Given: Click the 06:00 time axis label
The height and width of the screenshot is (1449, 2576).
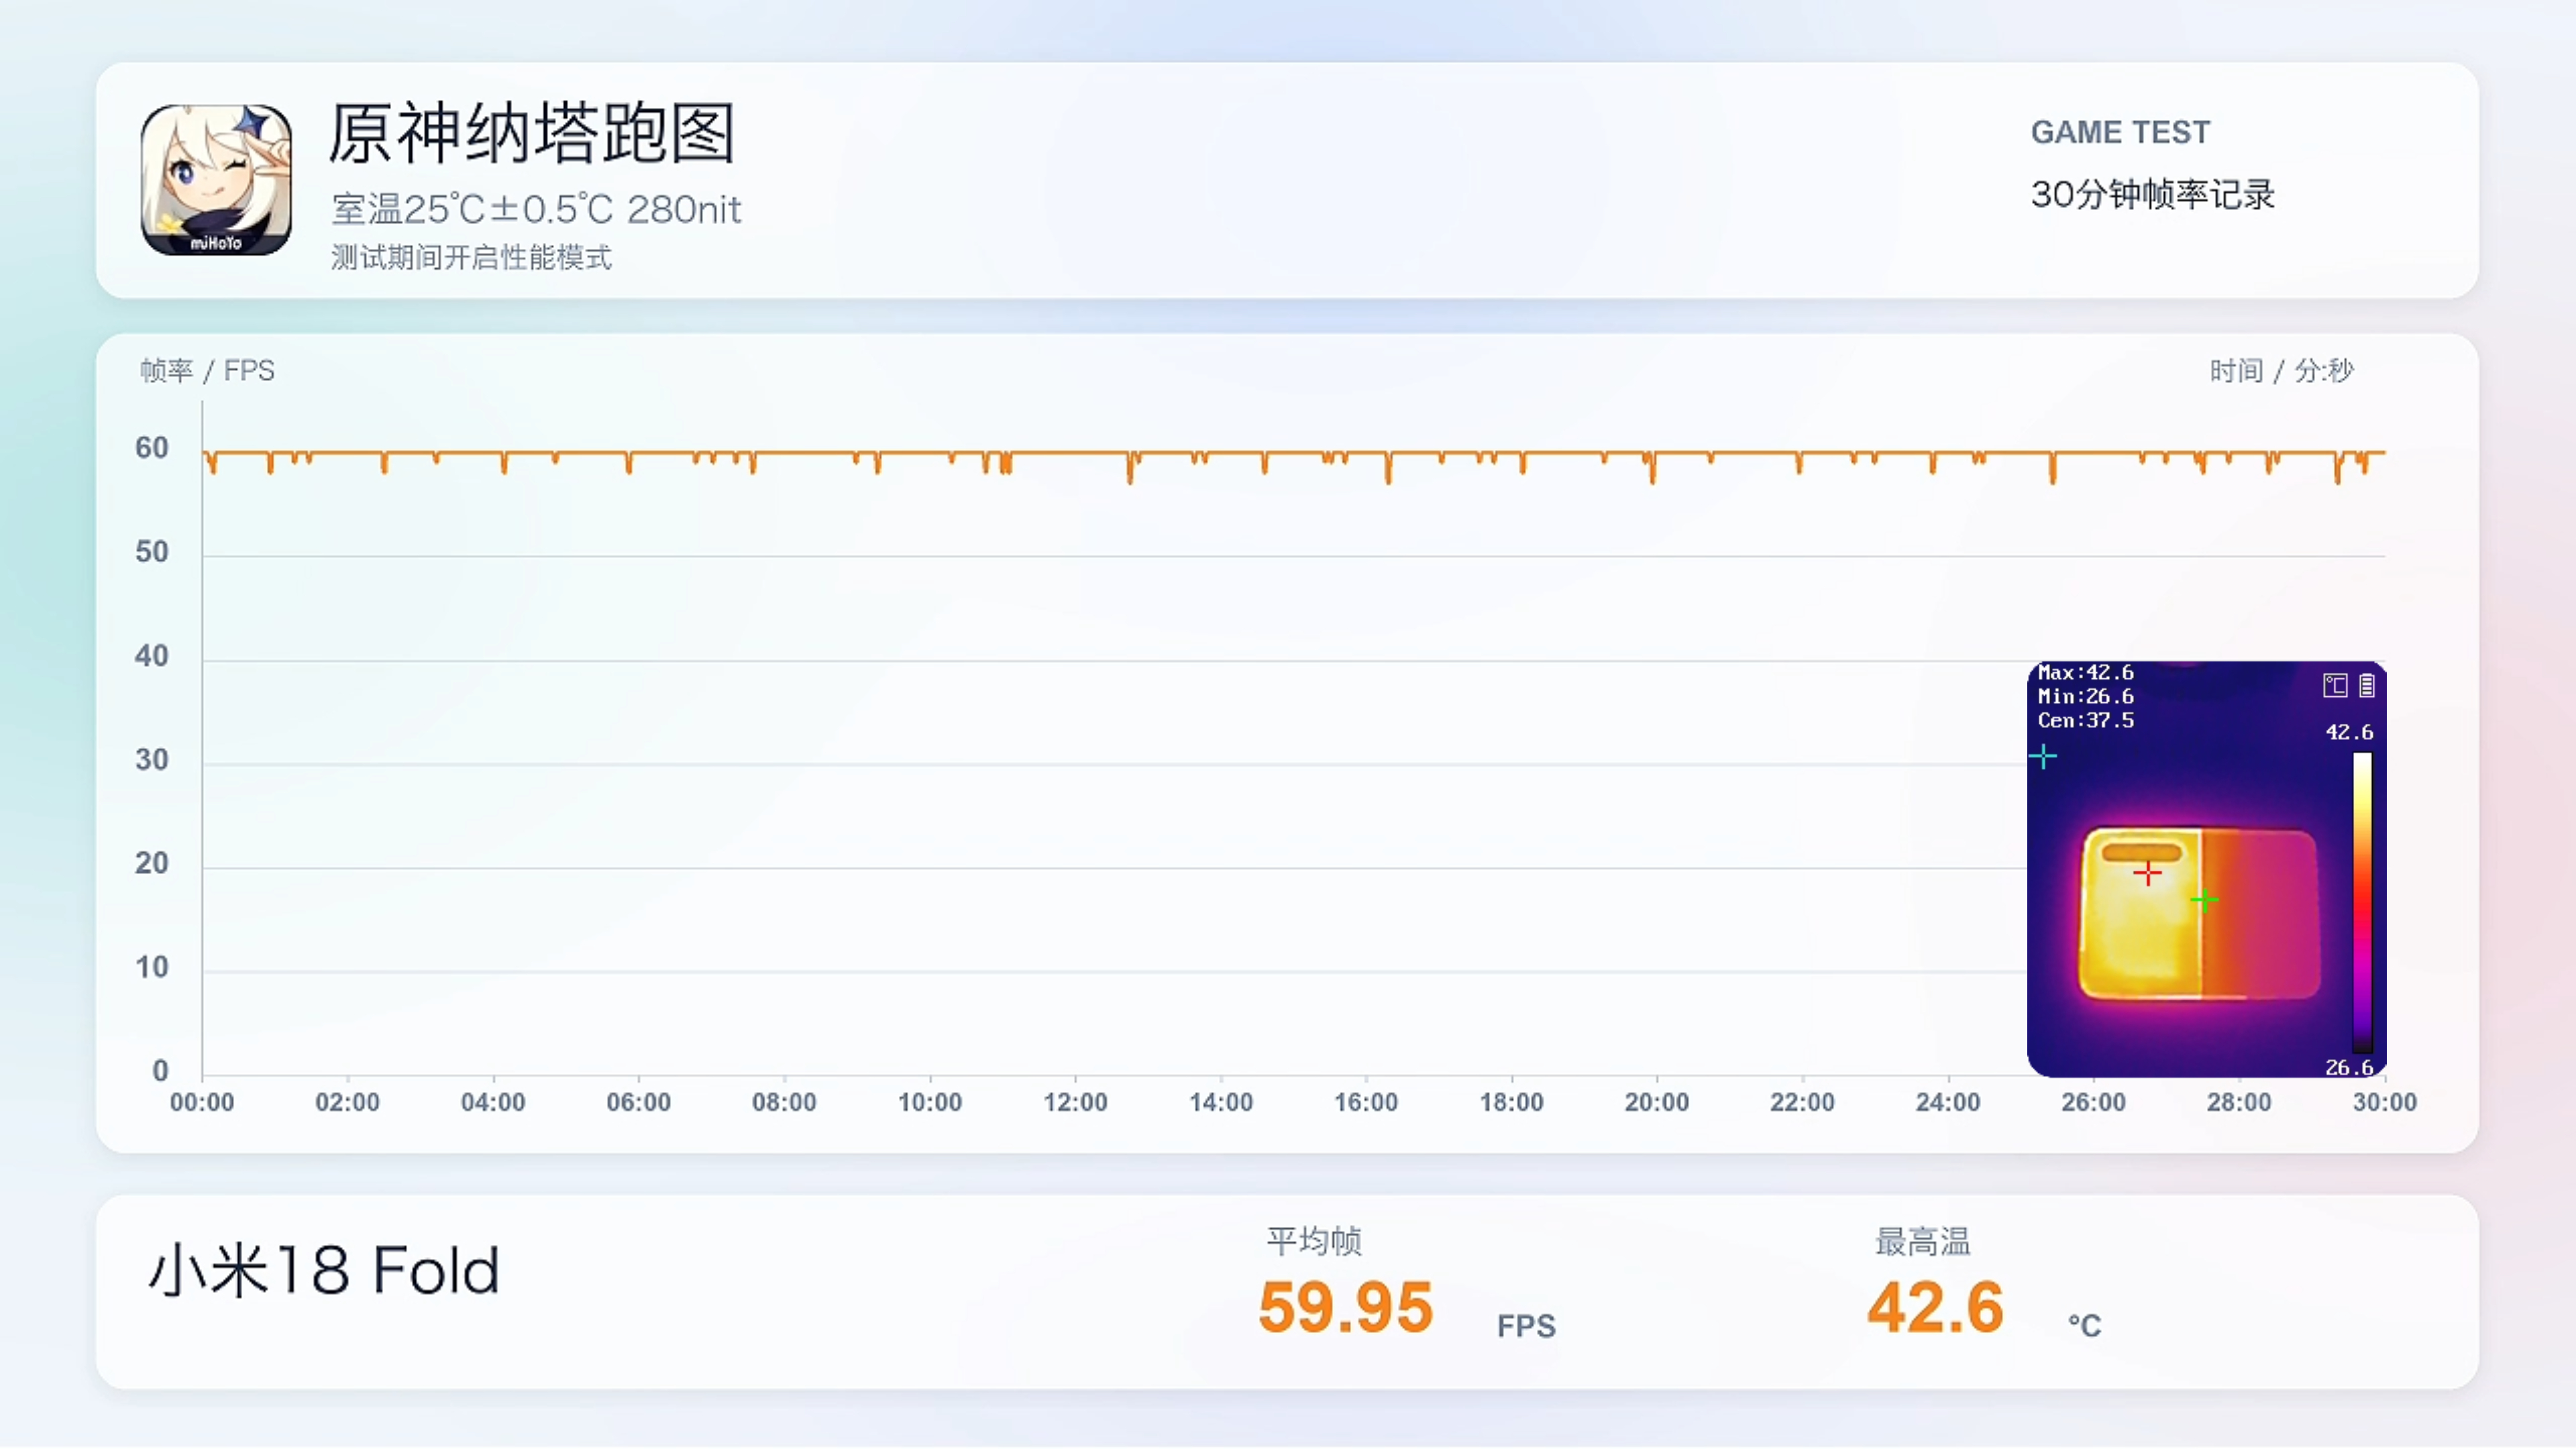Looking at the screenshot, I should (638, 1102).
